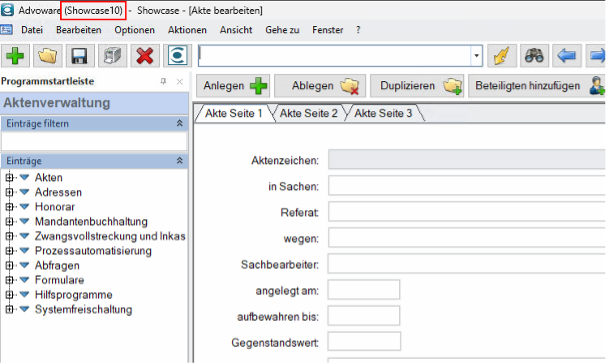Image resolution: width=606 pixels, height=364 pixels.
Task: Click the Gegenstandswert input field
Action: (364, 342)
